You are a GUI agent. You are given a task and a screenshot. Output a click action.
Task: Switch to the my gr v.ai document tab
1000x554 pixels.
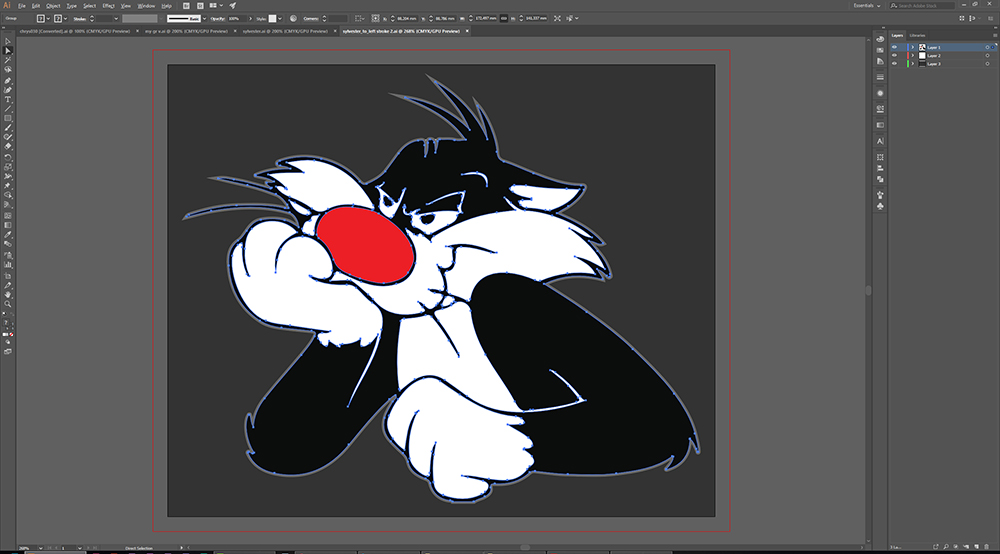pyautogui.click(x=186, y=31)
